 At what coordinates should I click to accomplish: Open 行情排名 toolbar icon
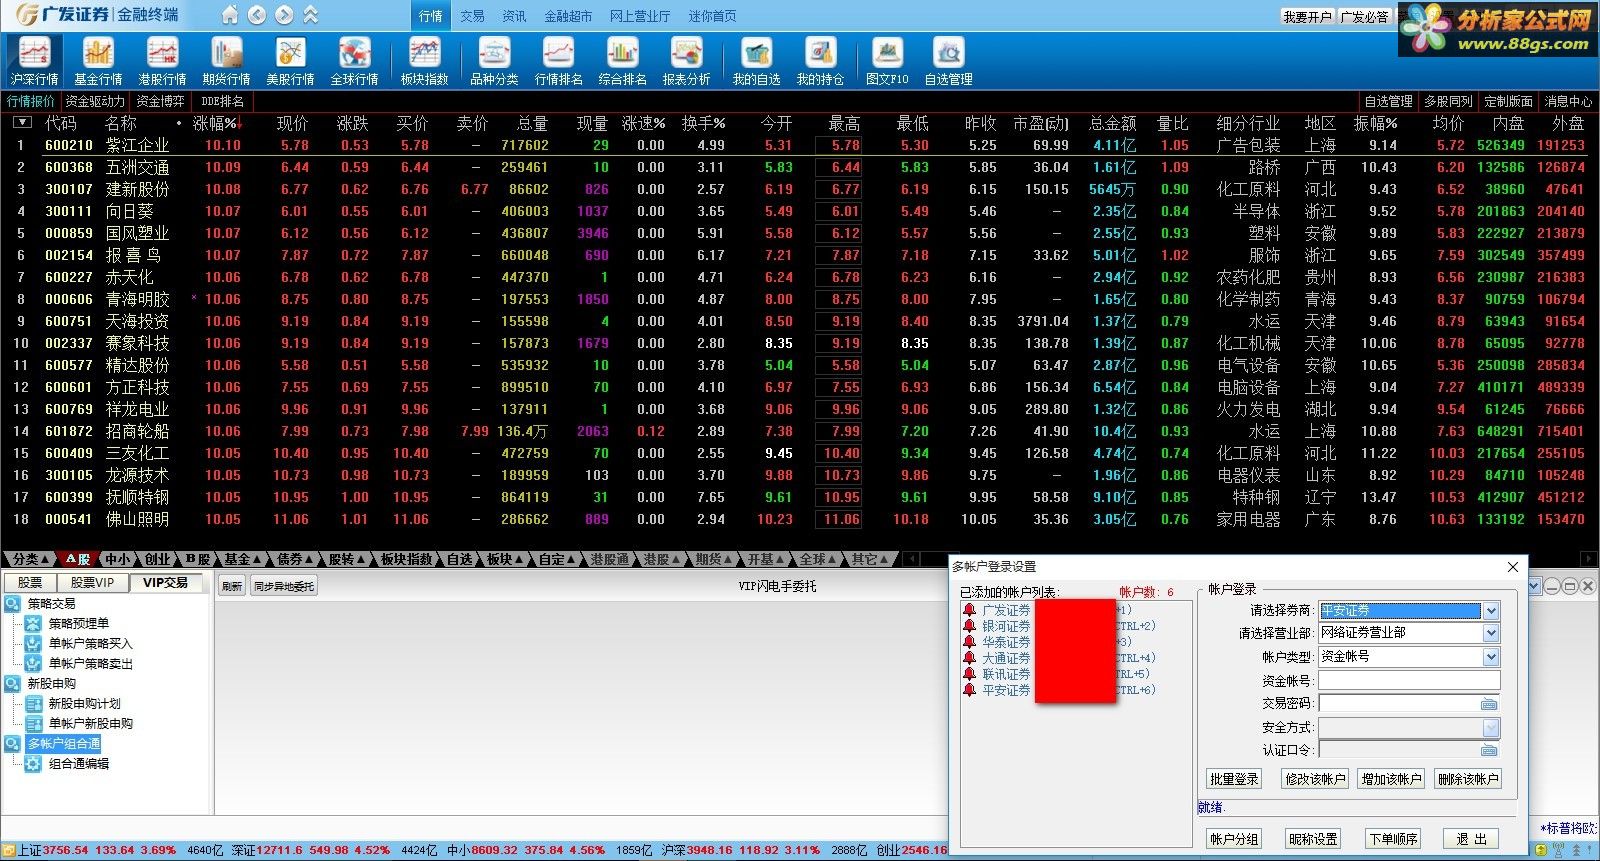pyautogui.click(x=558, y=60)
